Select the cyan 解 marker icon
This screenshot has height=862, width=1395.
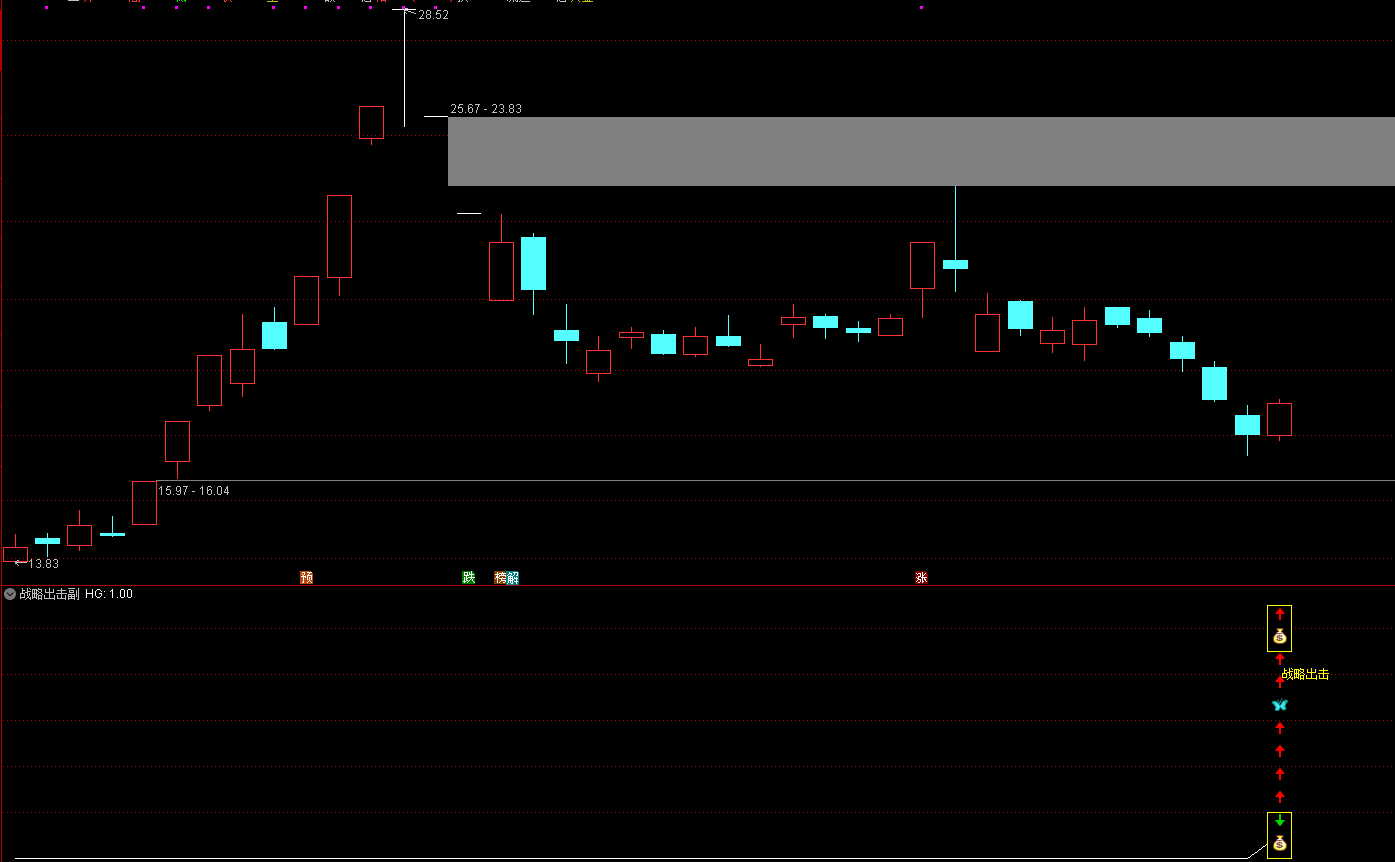coord(513,578)
